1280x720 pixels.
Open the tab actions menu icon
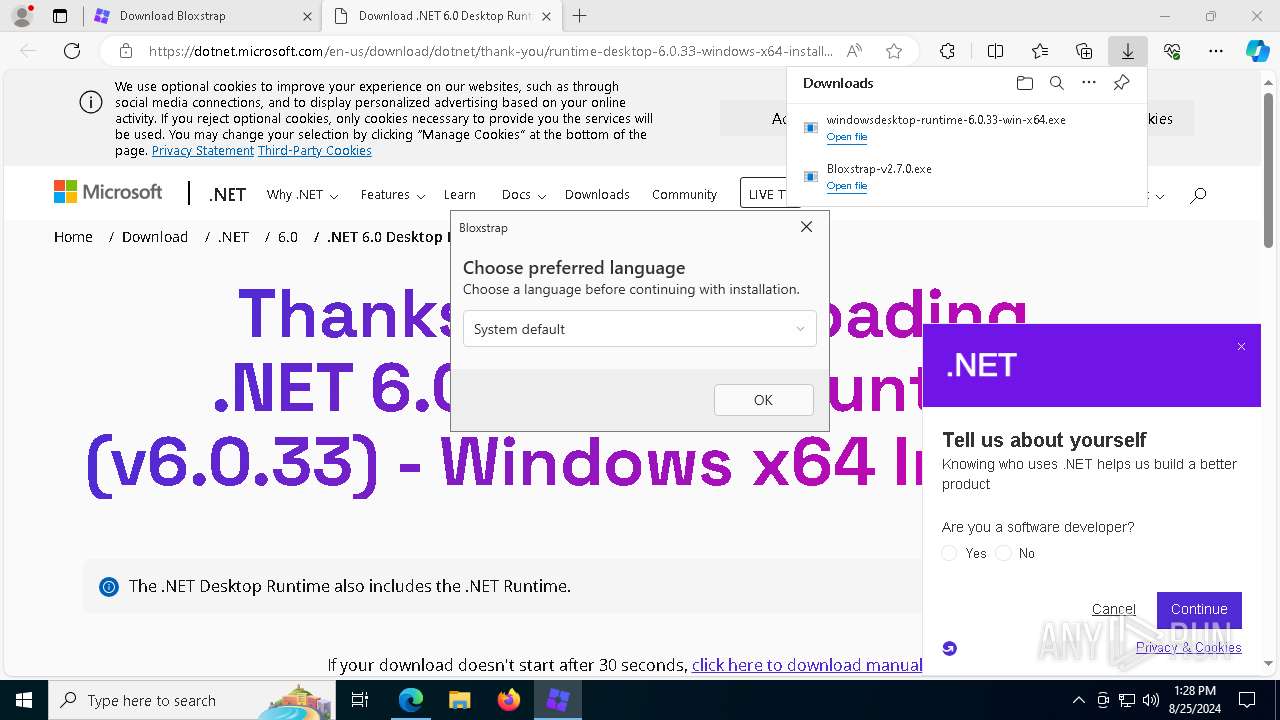pos(60,16)
